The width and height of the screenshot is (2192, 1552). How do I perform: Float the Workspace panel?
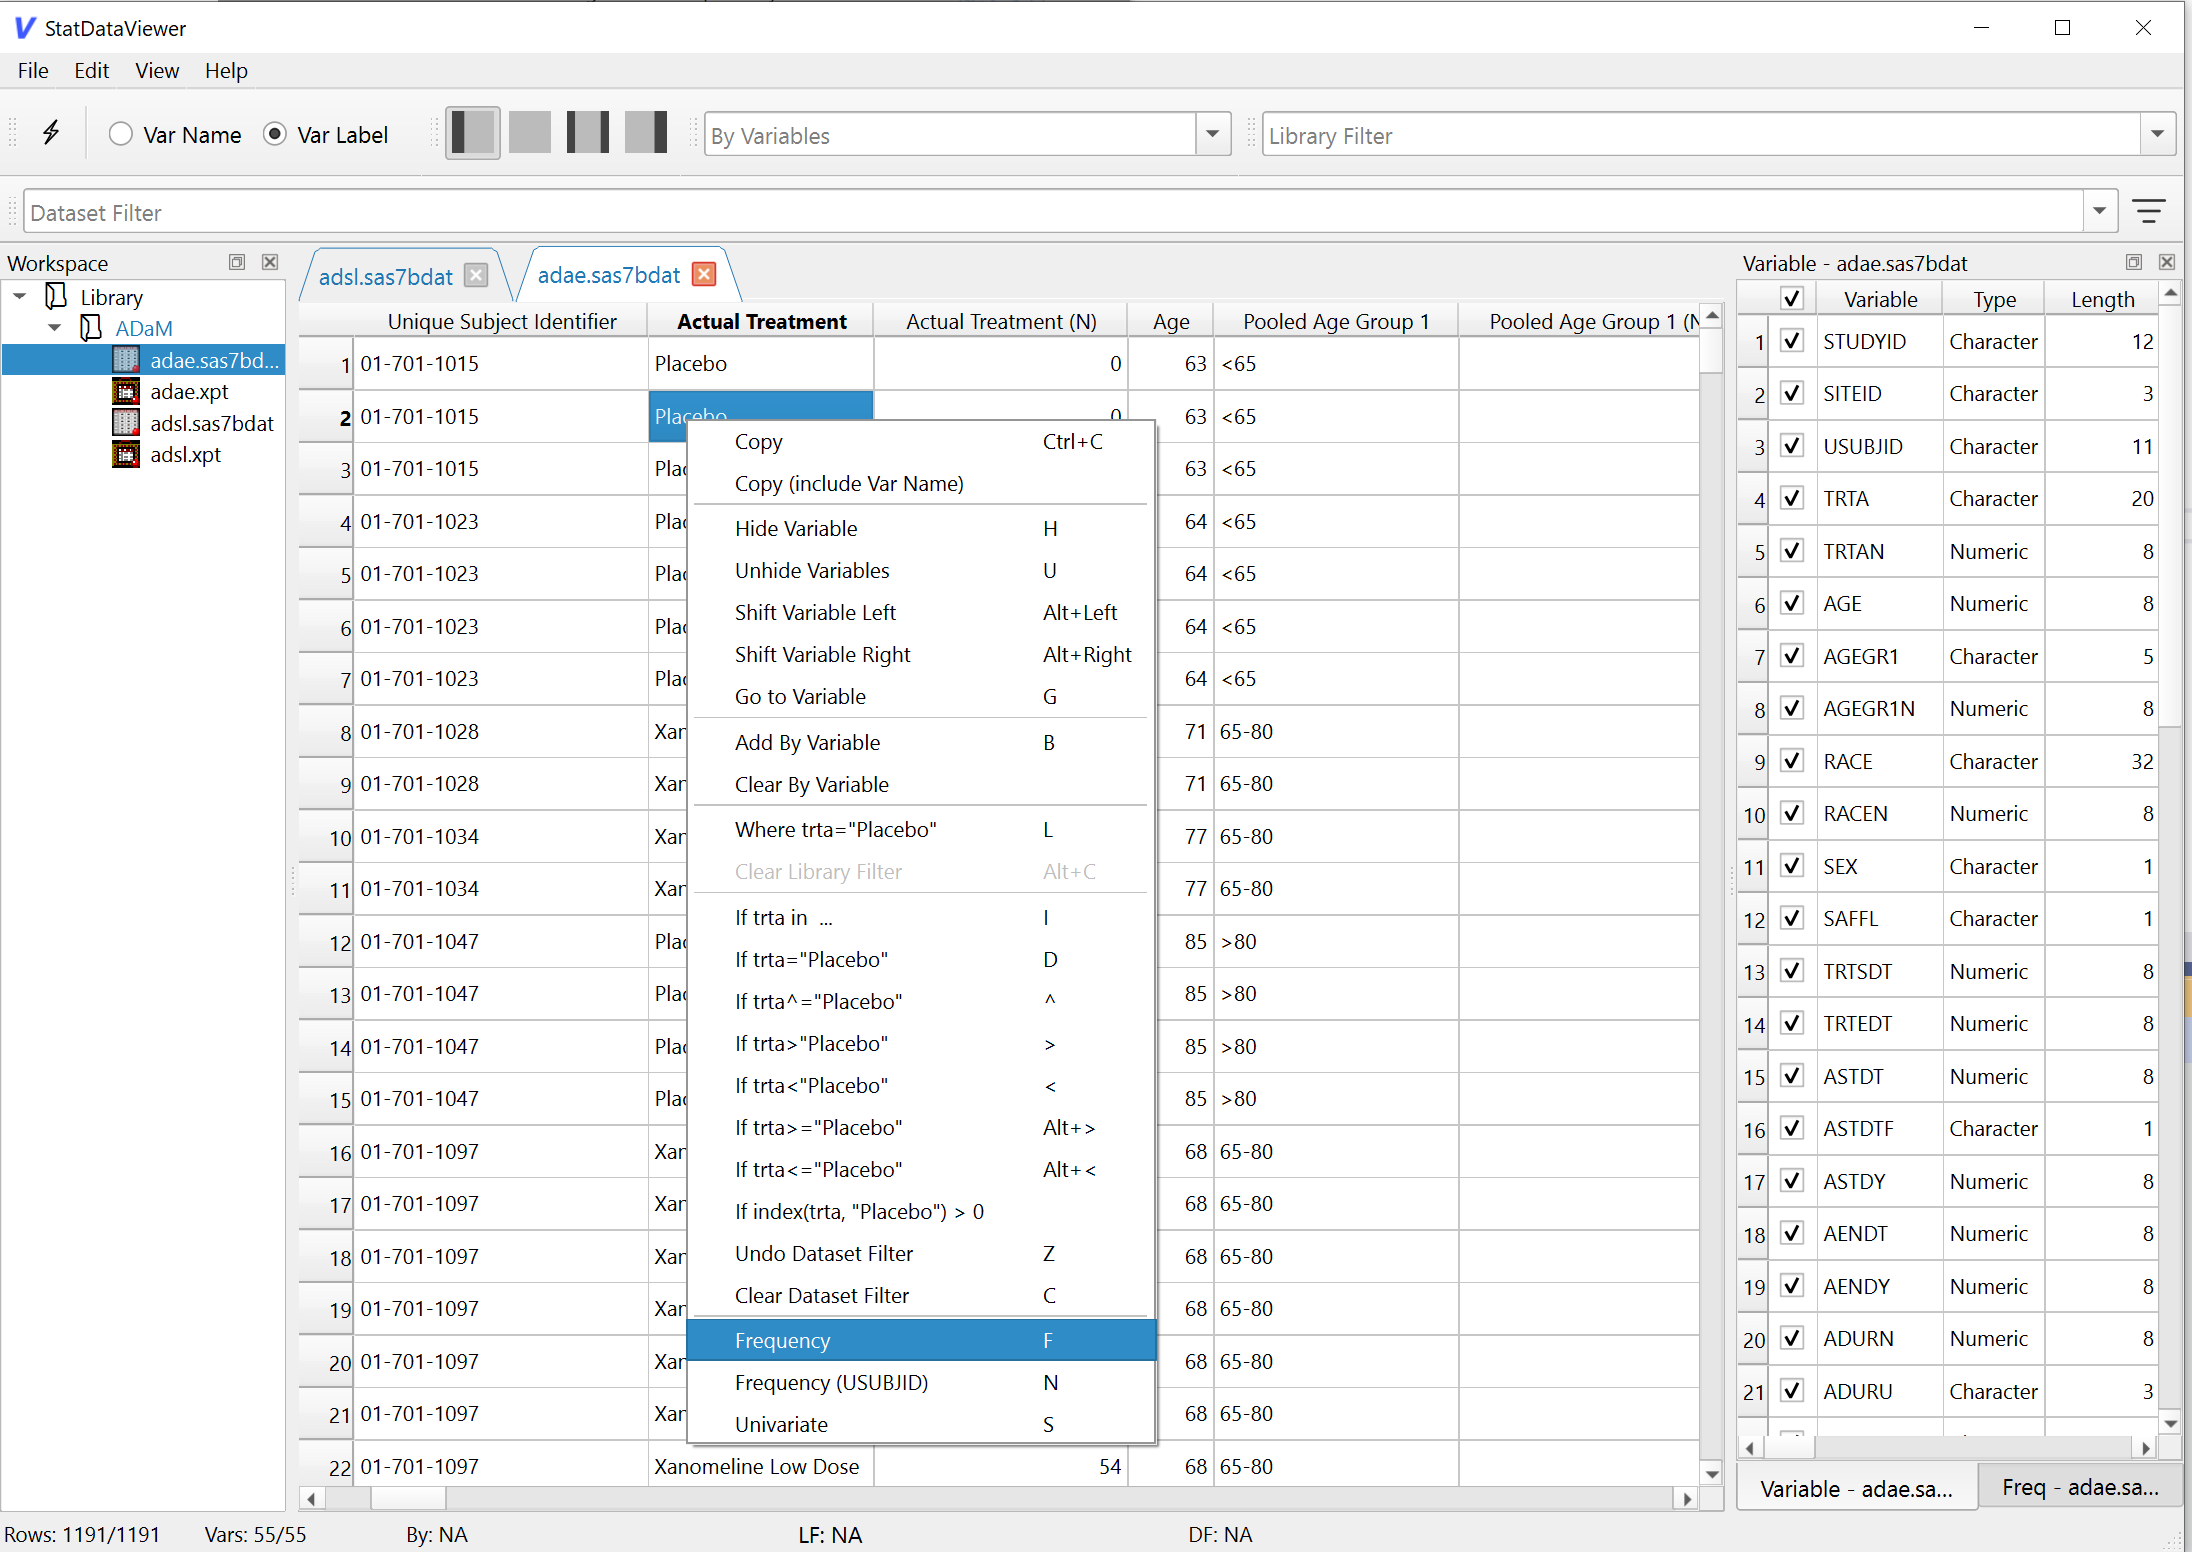tap(237, 262)
